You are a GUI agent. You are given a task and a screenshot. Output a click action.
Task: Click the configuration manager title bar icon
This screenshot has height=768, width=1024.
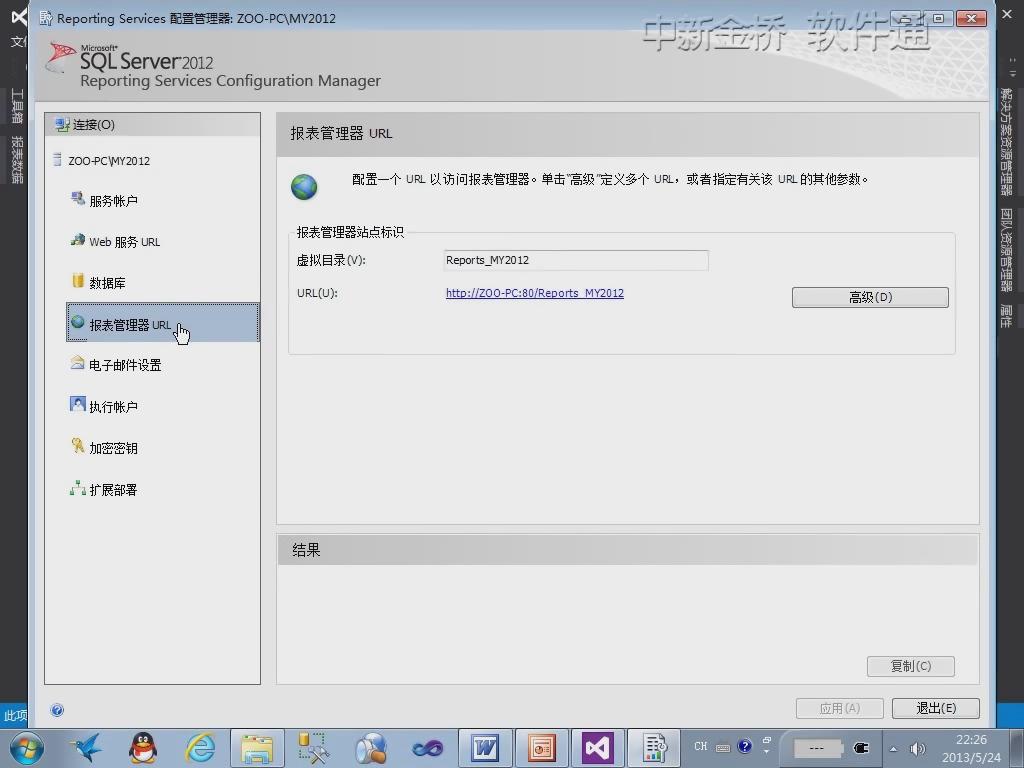[x=45, y=18]
